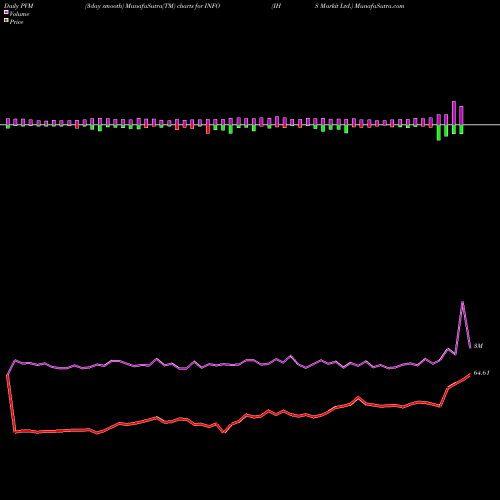Viewport: 500px width, 500px height.
Task: Click the '3M' volume value label
Action: coord(478,346)
